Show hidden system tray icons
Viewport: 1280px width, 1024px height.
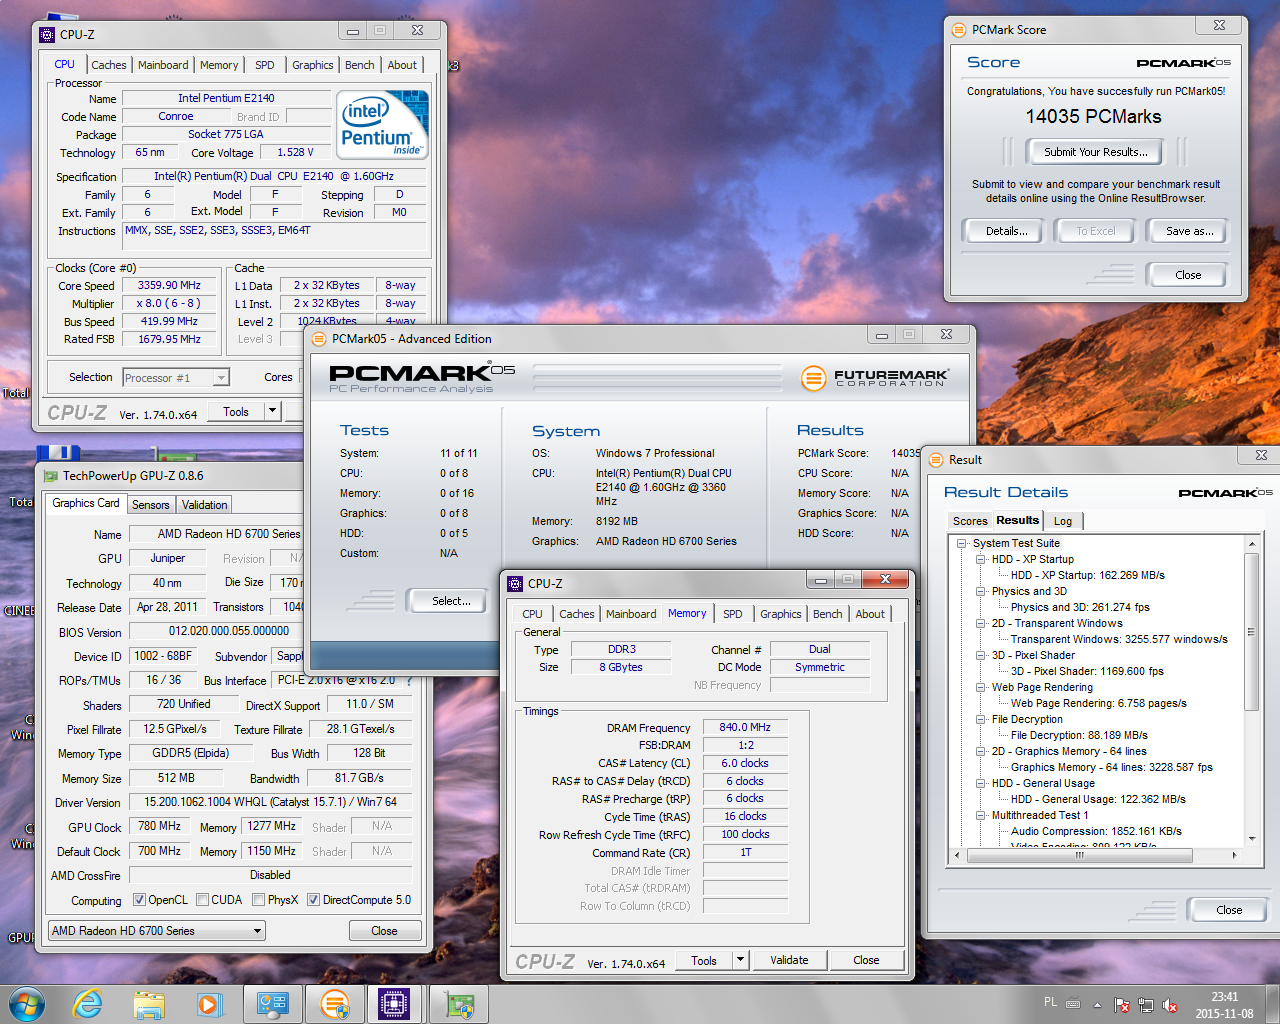[x=1097, y=1005]
